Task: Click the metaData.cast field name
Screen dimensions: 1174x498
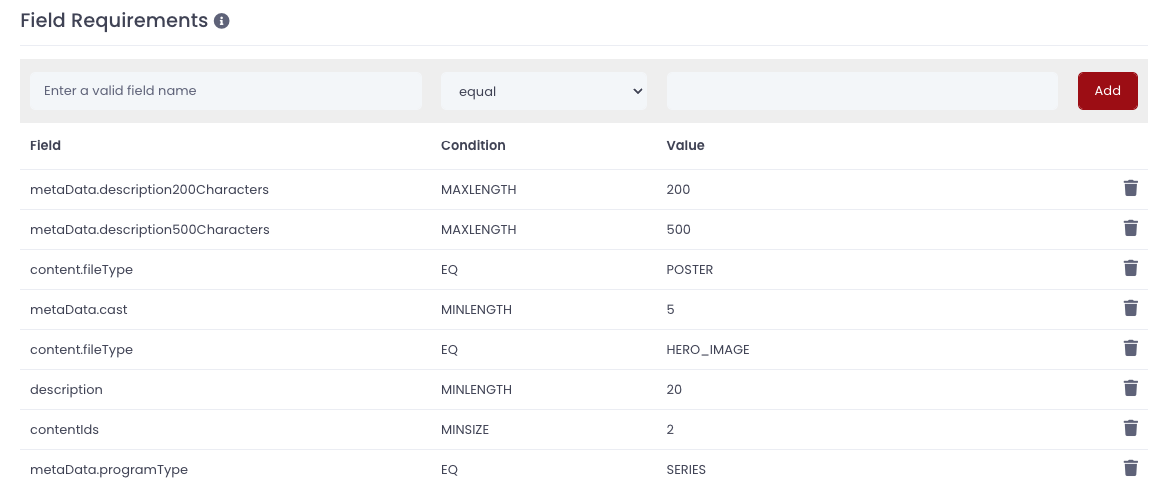Action: click(79, 309)
